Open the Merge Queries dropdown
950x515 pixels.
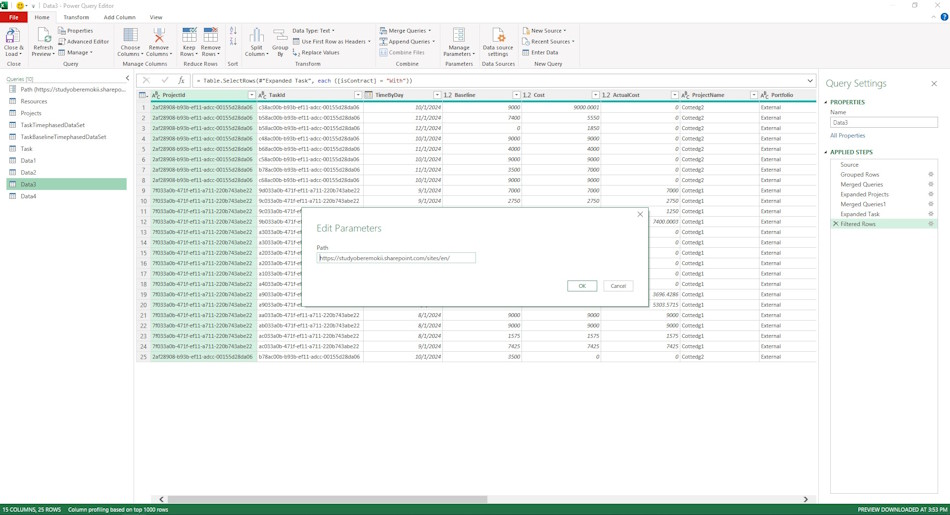(x=405, y=31)
